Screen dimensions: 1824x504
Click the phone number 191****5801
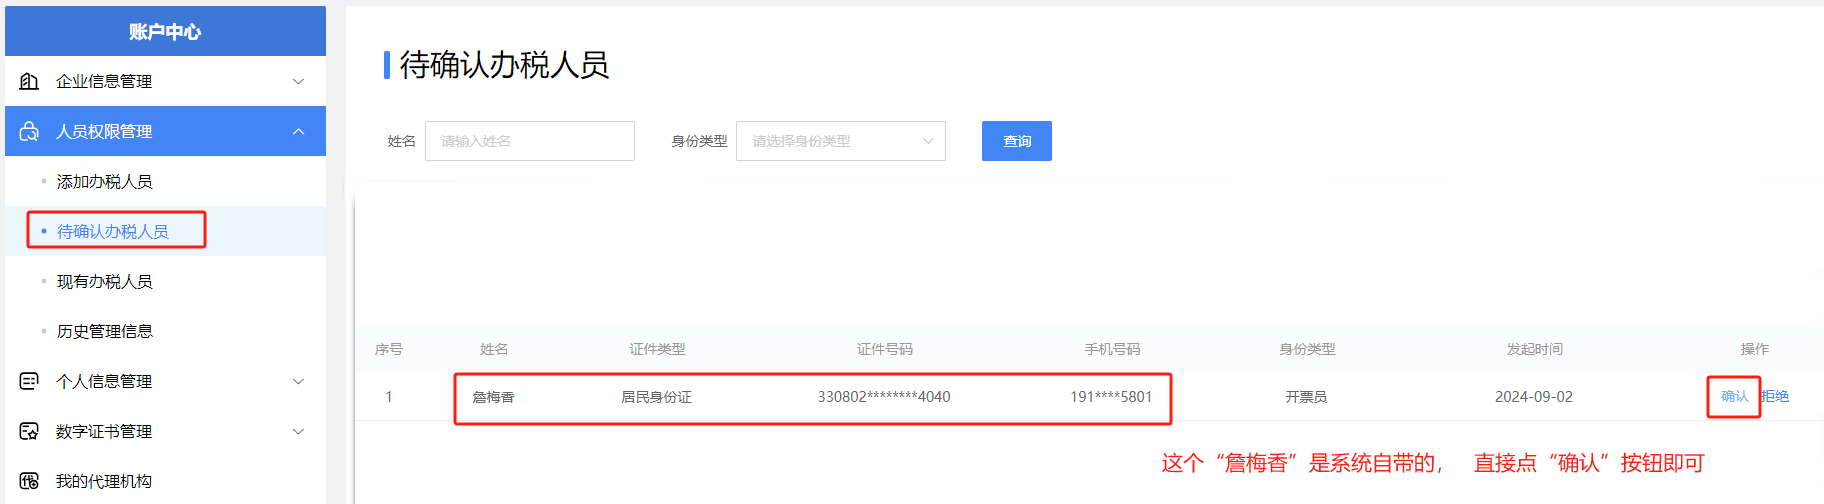pos(1111,397)
